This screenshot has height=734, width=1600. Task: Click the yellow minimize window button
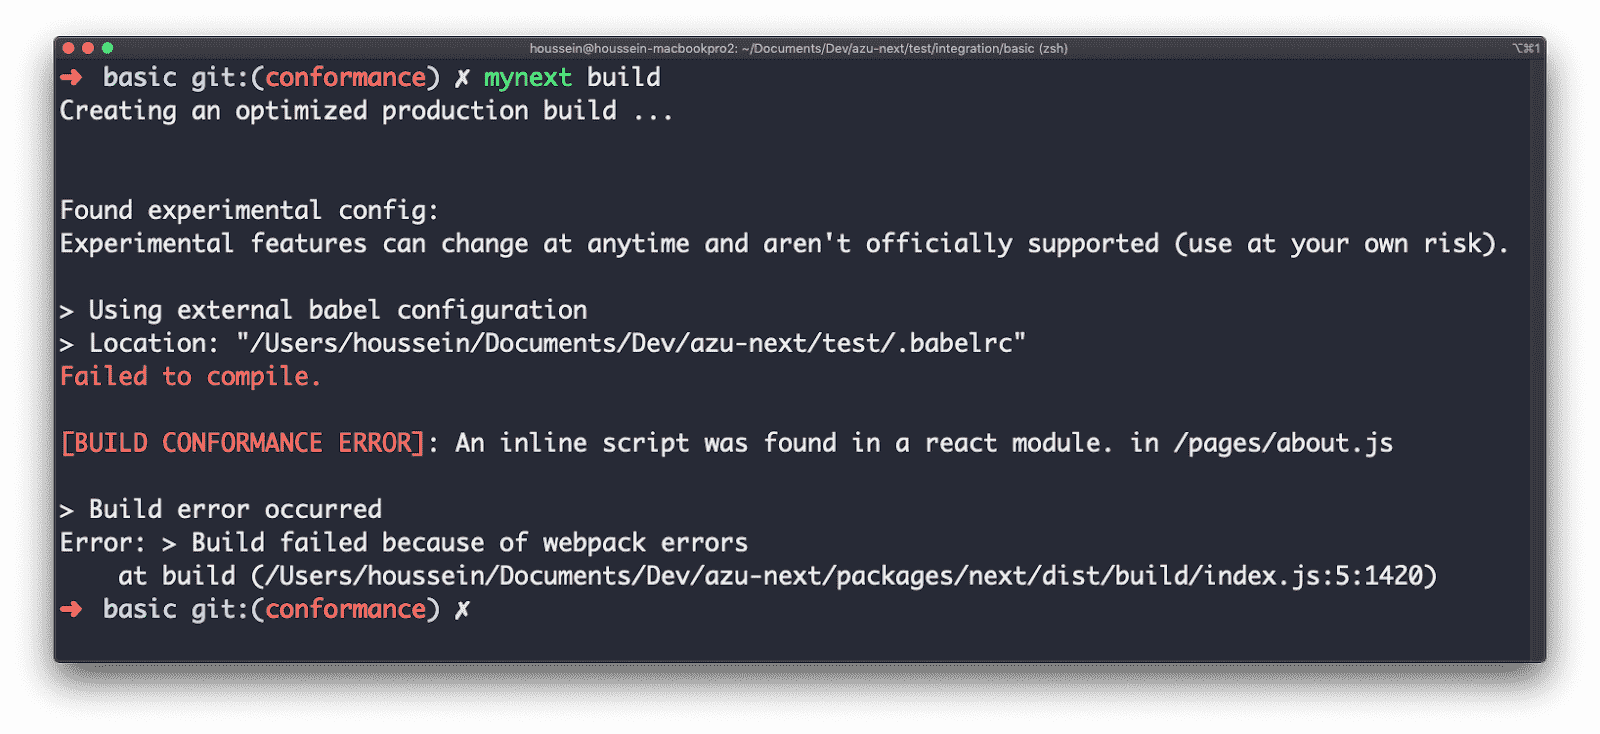tap(88, 48)
